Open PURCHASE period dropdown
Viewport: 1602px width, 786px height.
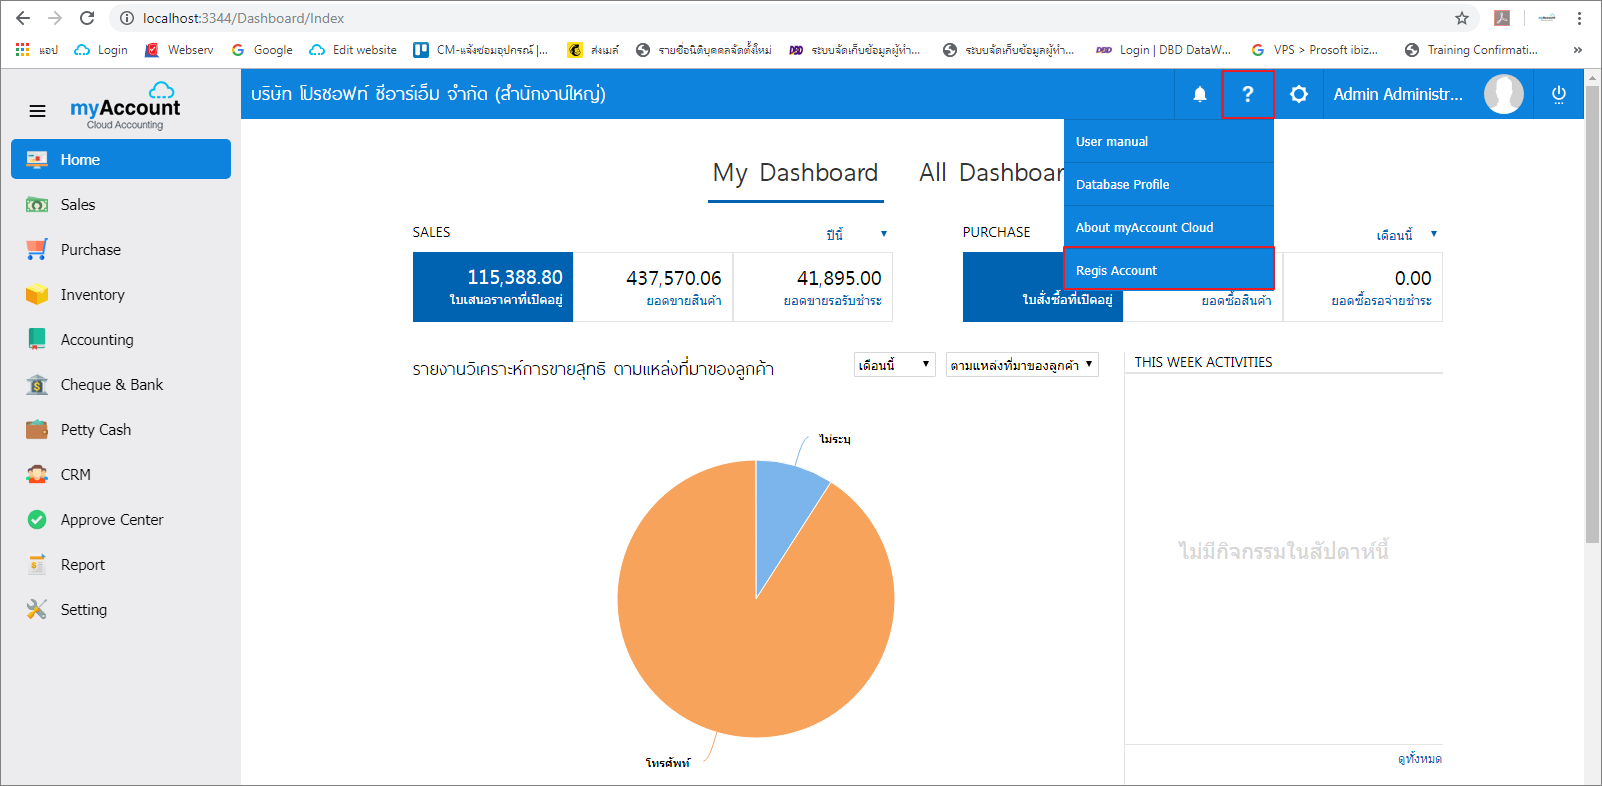[1406, 234]
